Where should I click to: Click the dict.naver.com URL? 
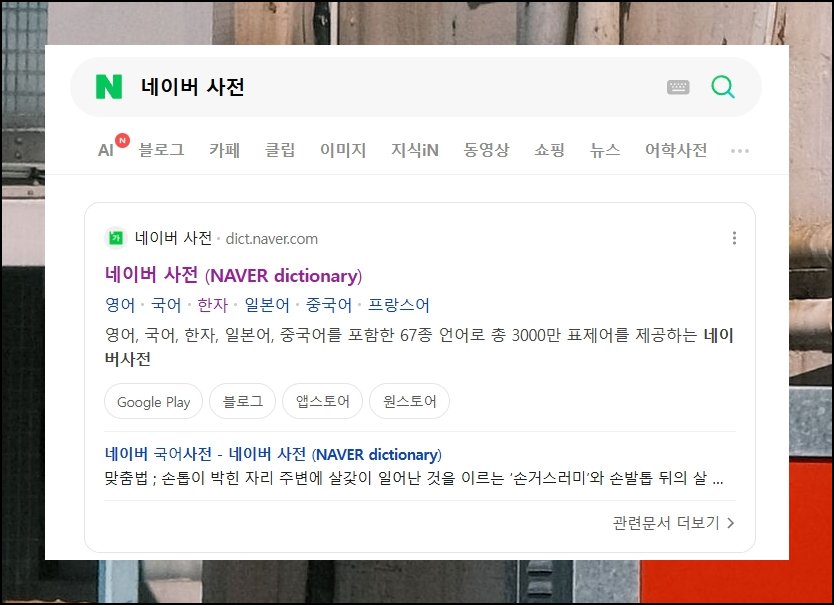coord(272,239)
